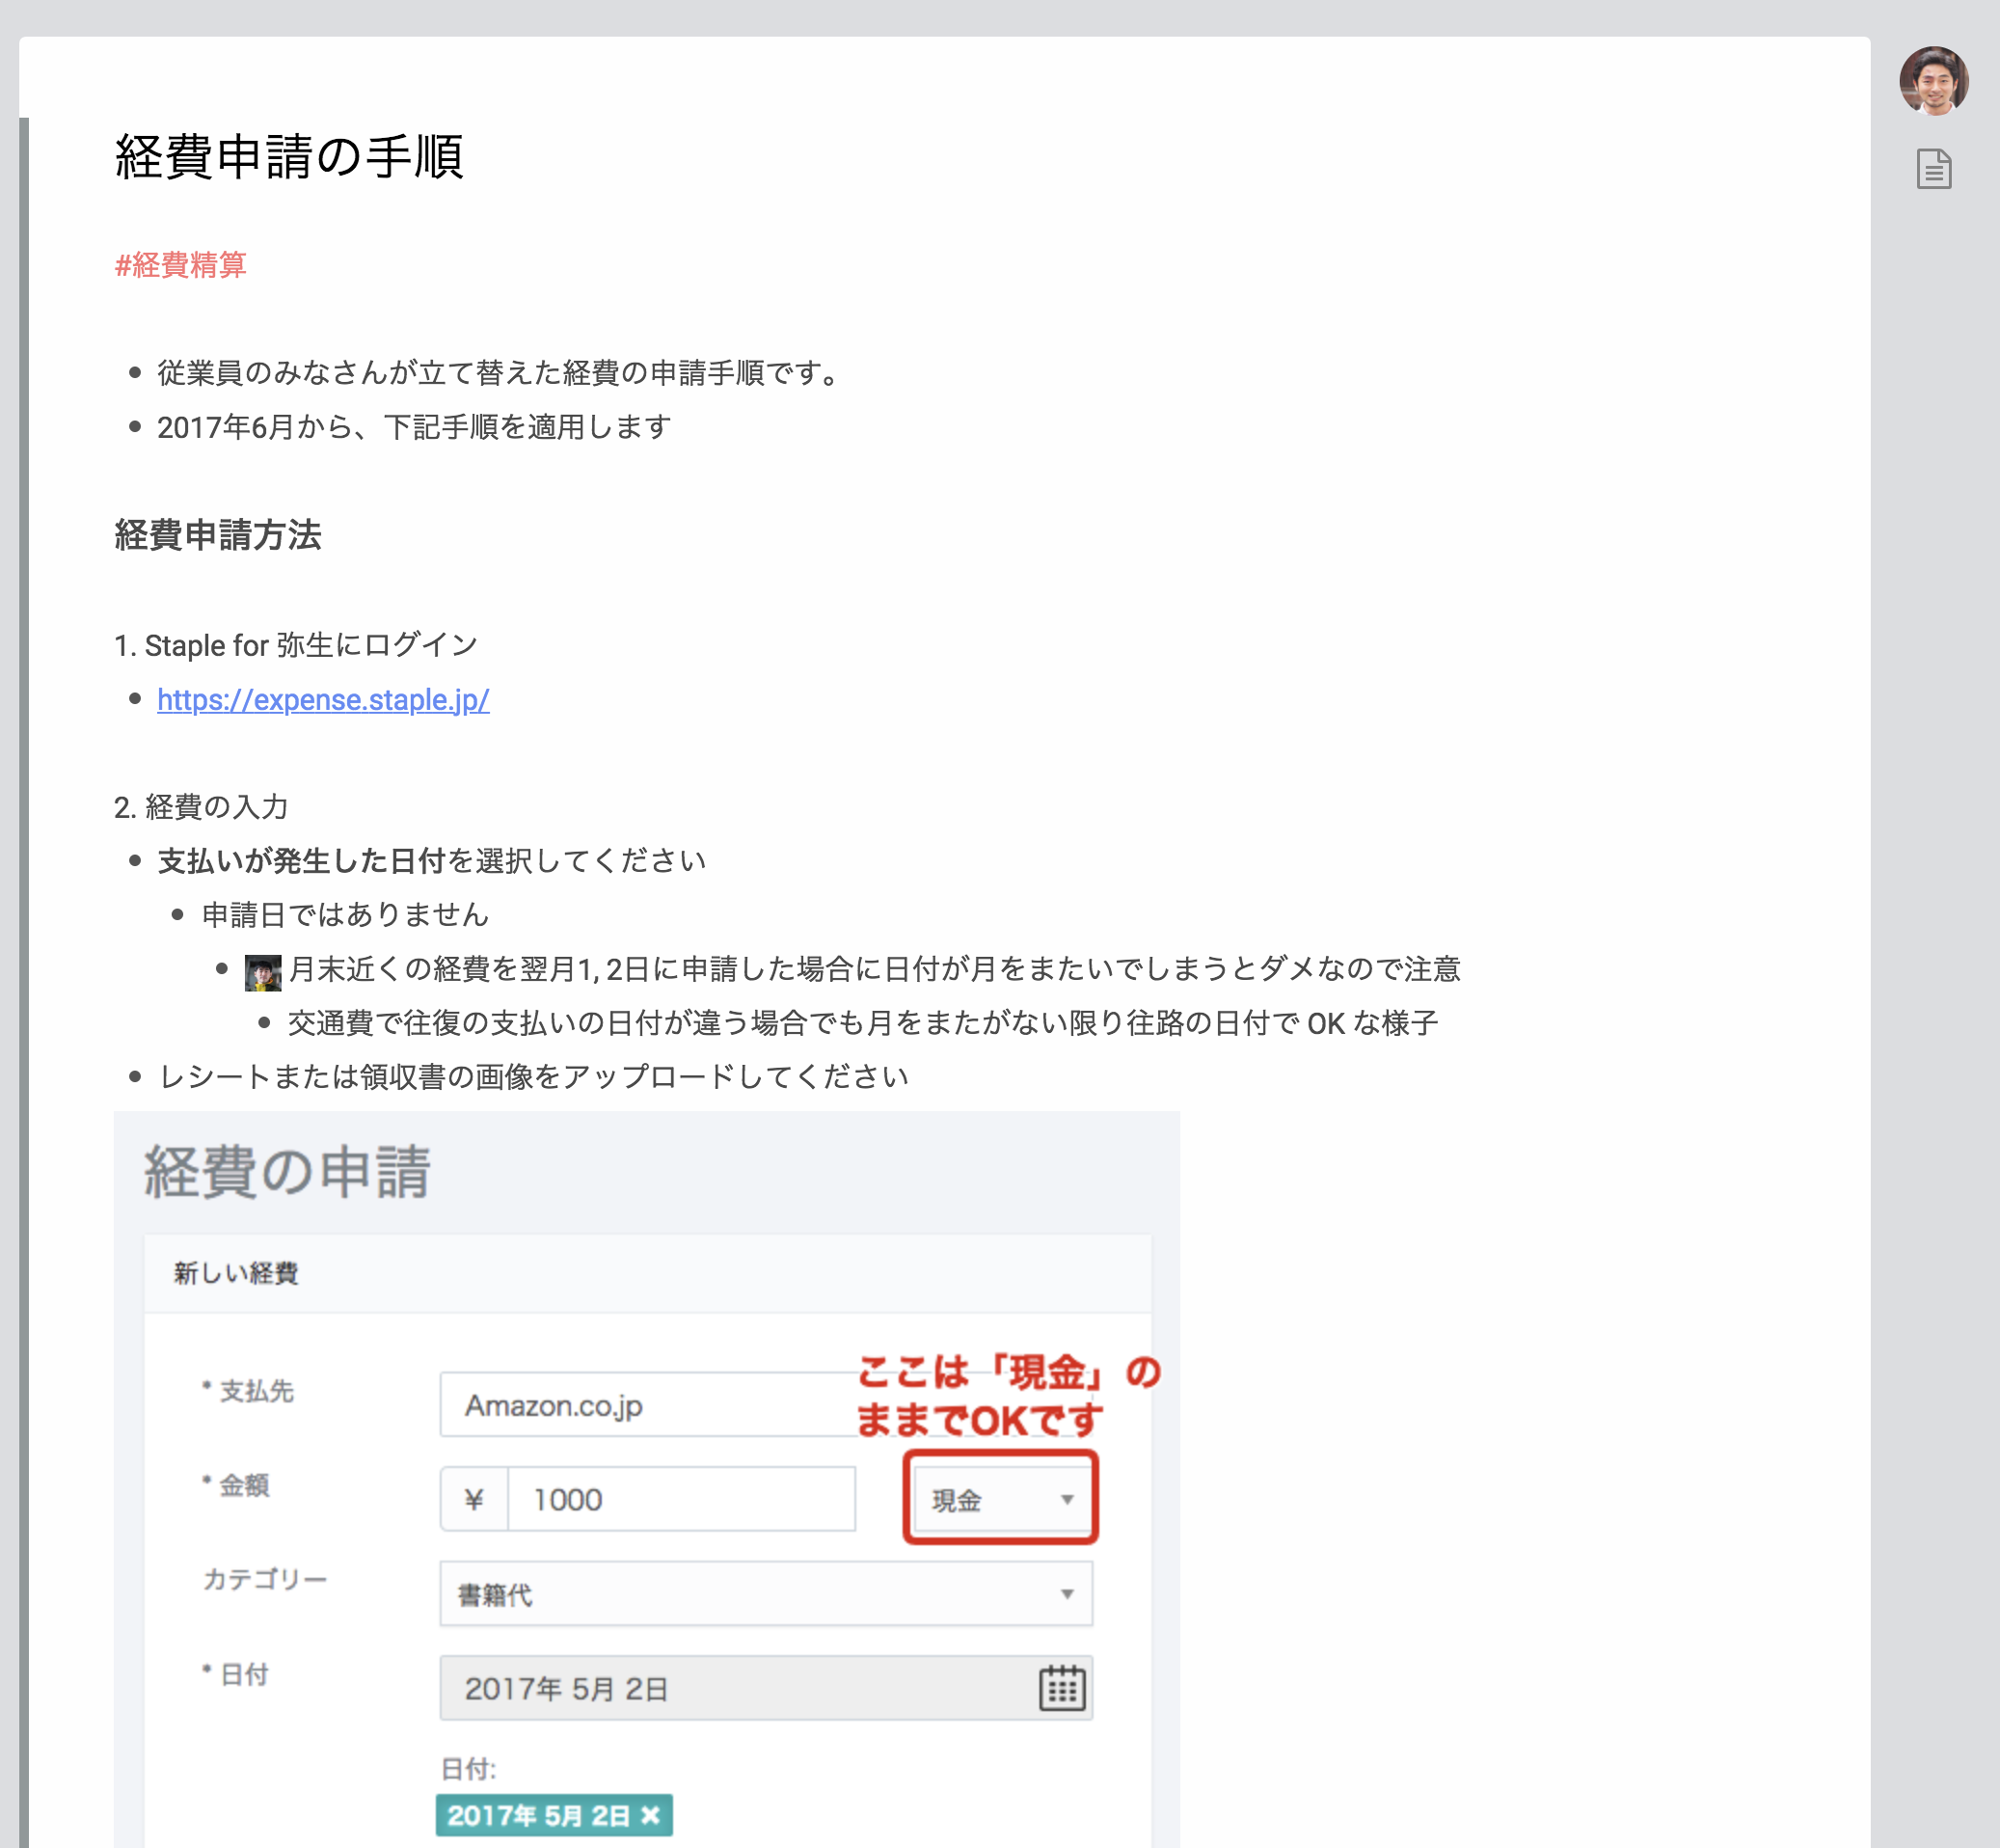
Task: Click the calendar icon in date field
Action: click(1061, 1688)
